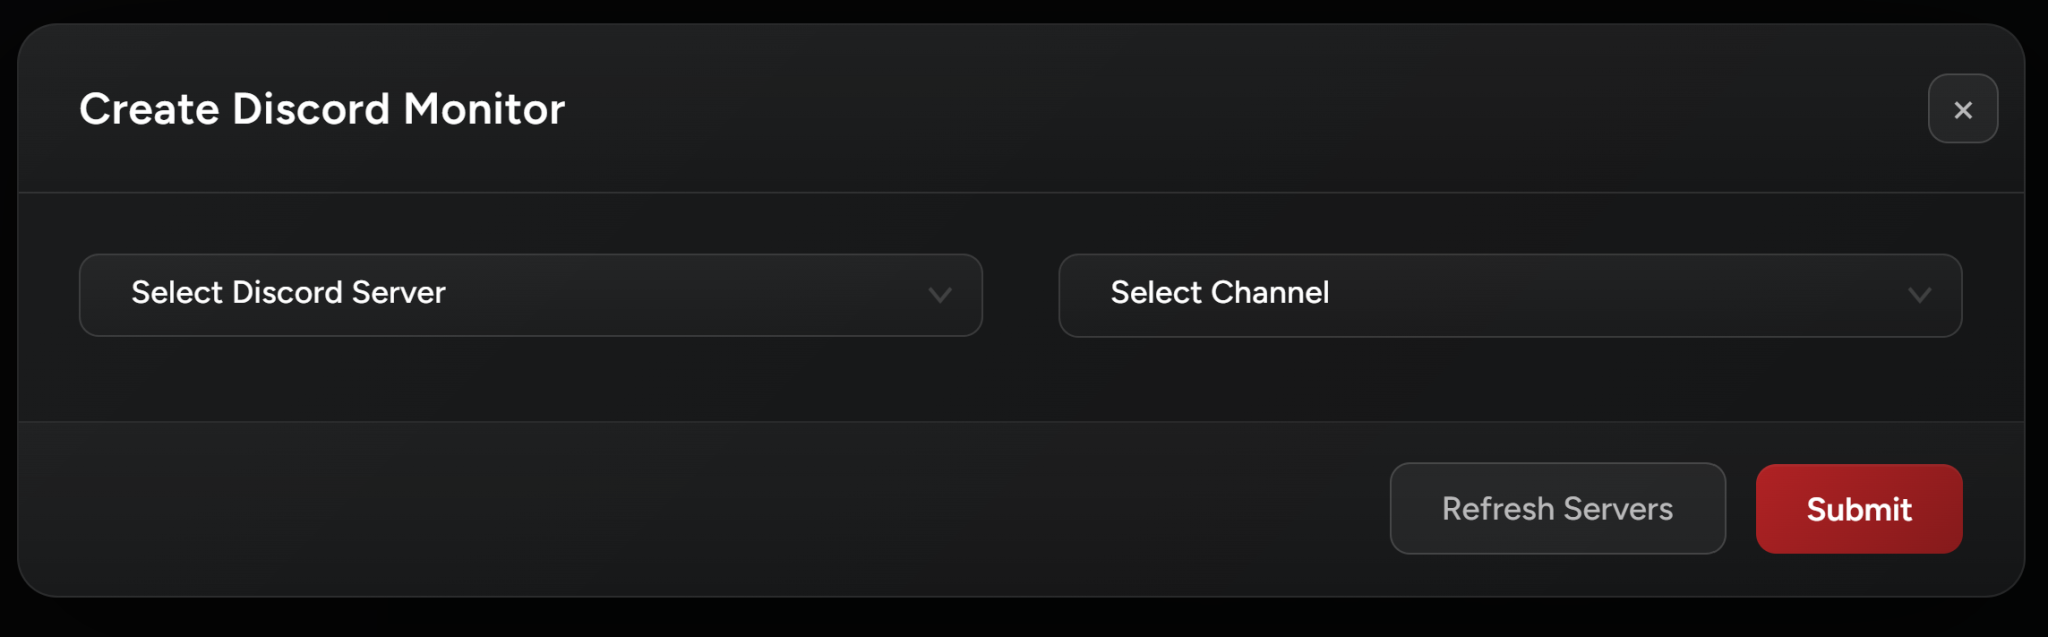Click the Create Discord Monitor title text
The image size is (2048, 637).
tap(322, 109)
